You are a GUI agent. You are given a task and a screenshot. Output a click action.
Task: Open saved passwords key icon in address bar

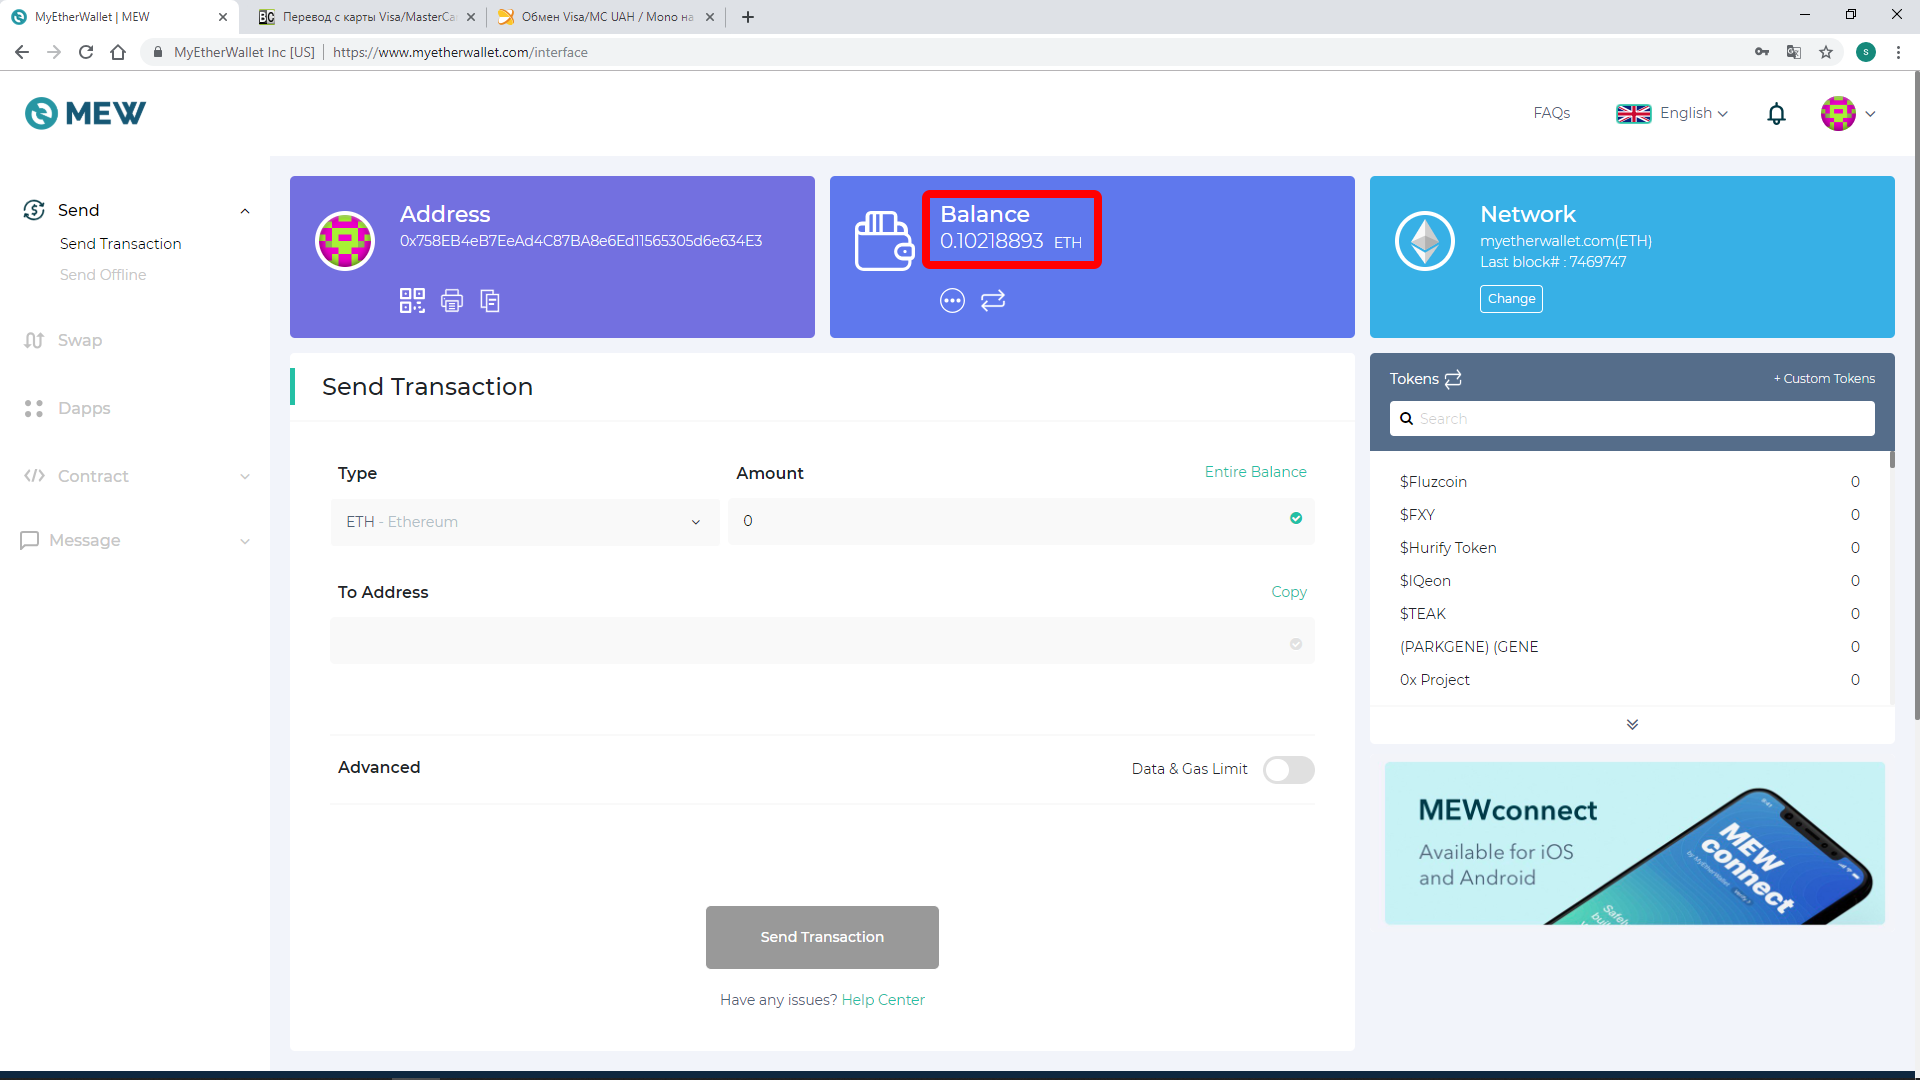tap(1762, 52)
